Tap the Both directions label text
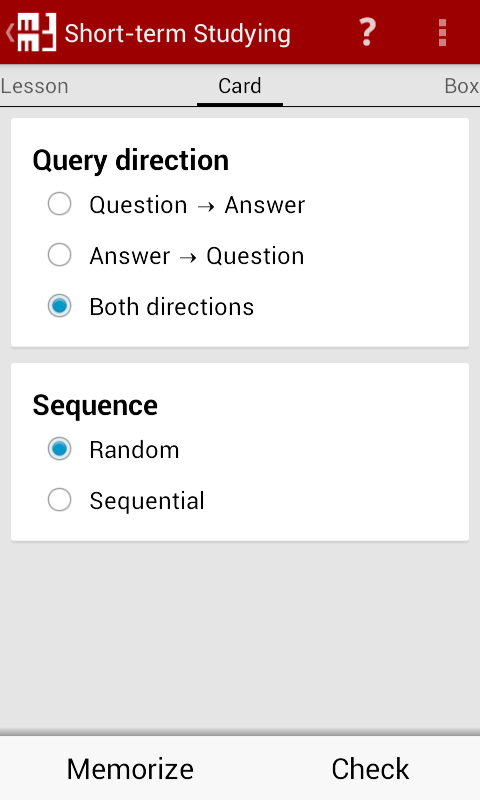 [x=171, y=307]
